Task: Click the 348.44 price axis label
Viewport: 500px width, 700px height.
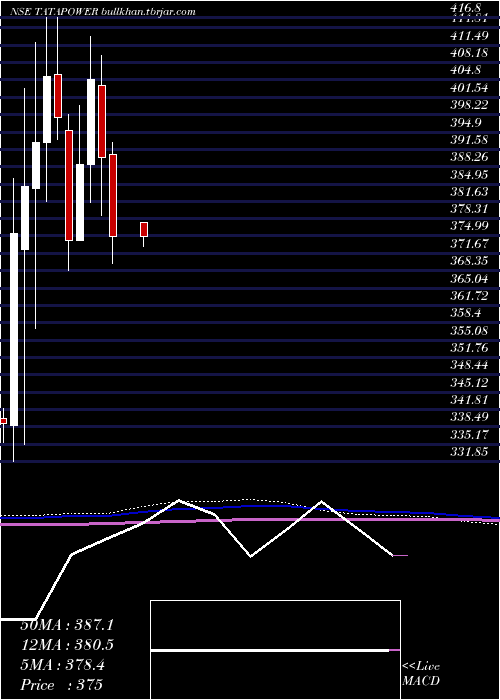Action: tap(469, 365)
